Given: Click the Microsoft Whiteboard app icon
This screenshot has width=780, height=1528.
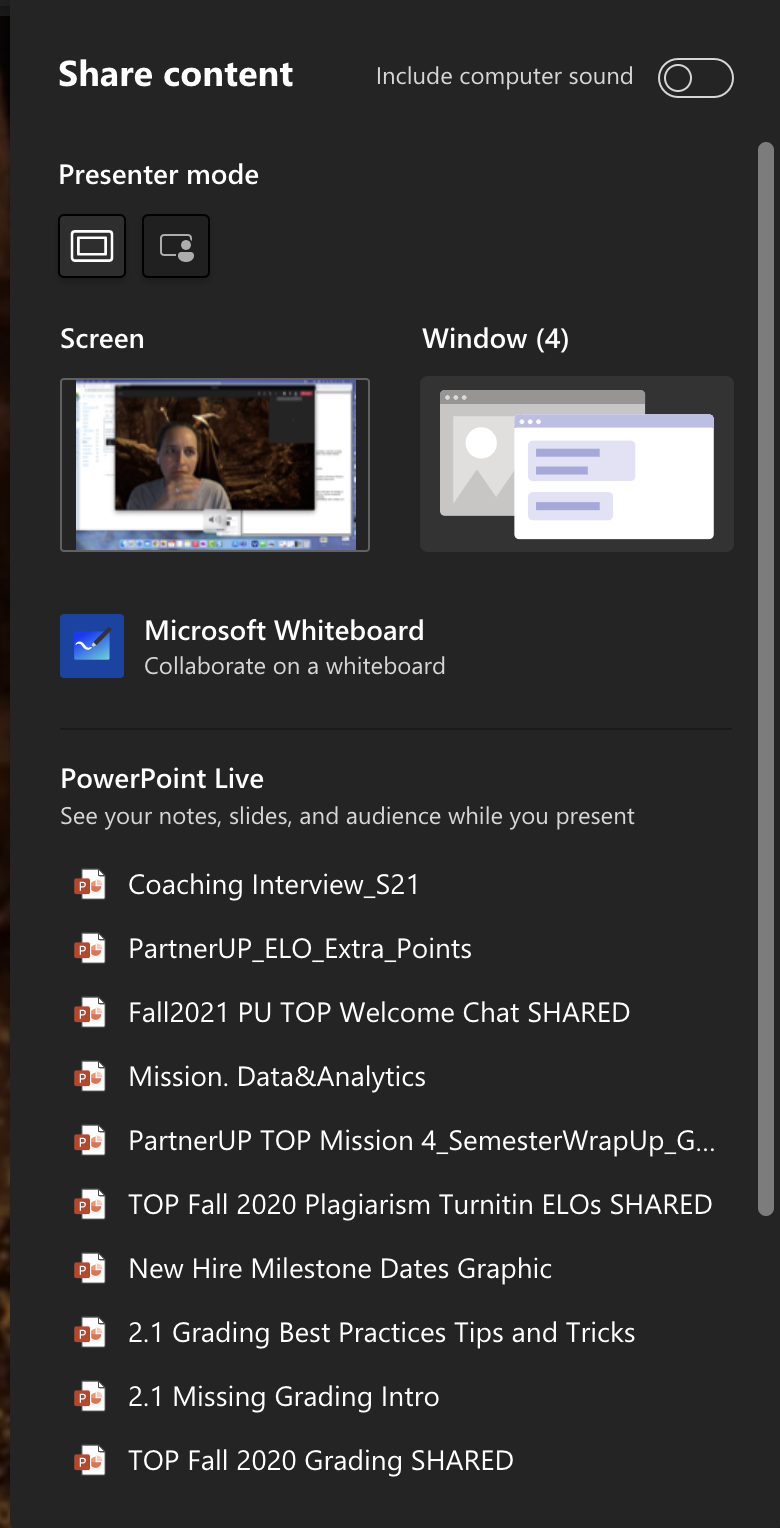Looking at the screenshot, I should pyautogui.click(x=91, y=645).
